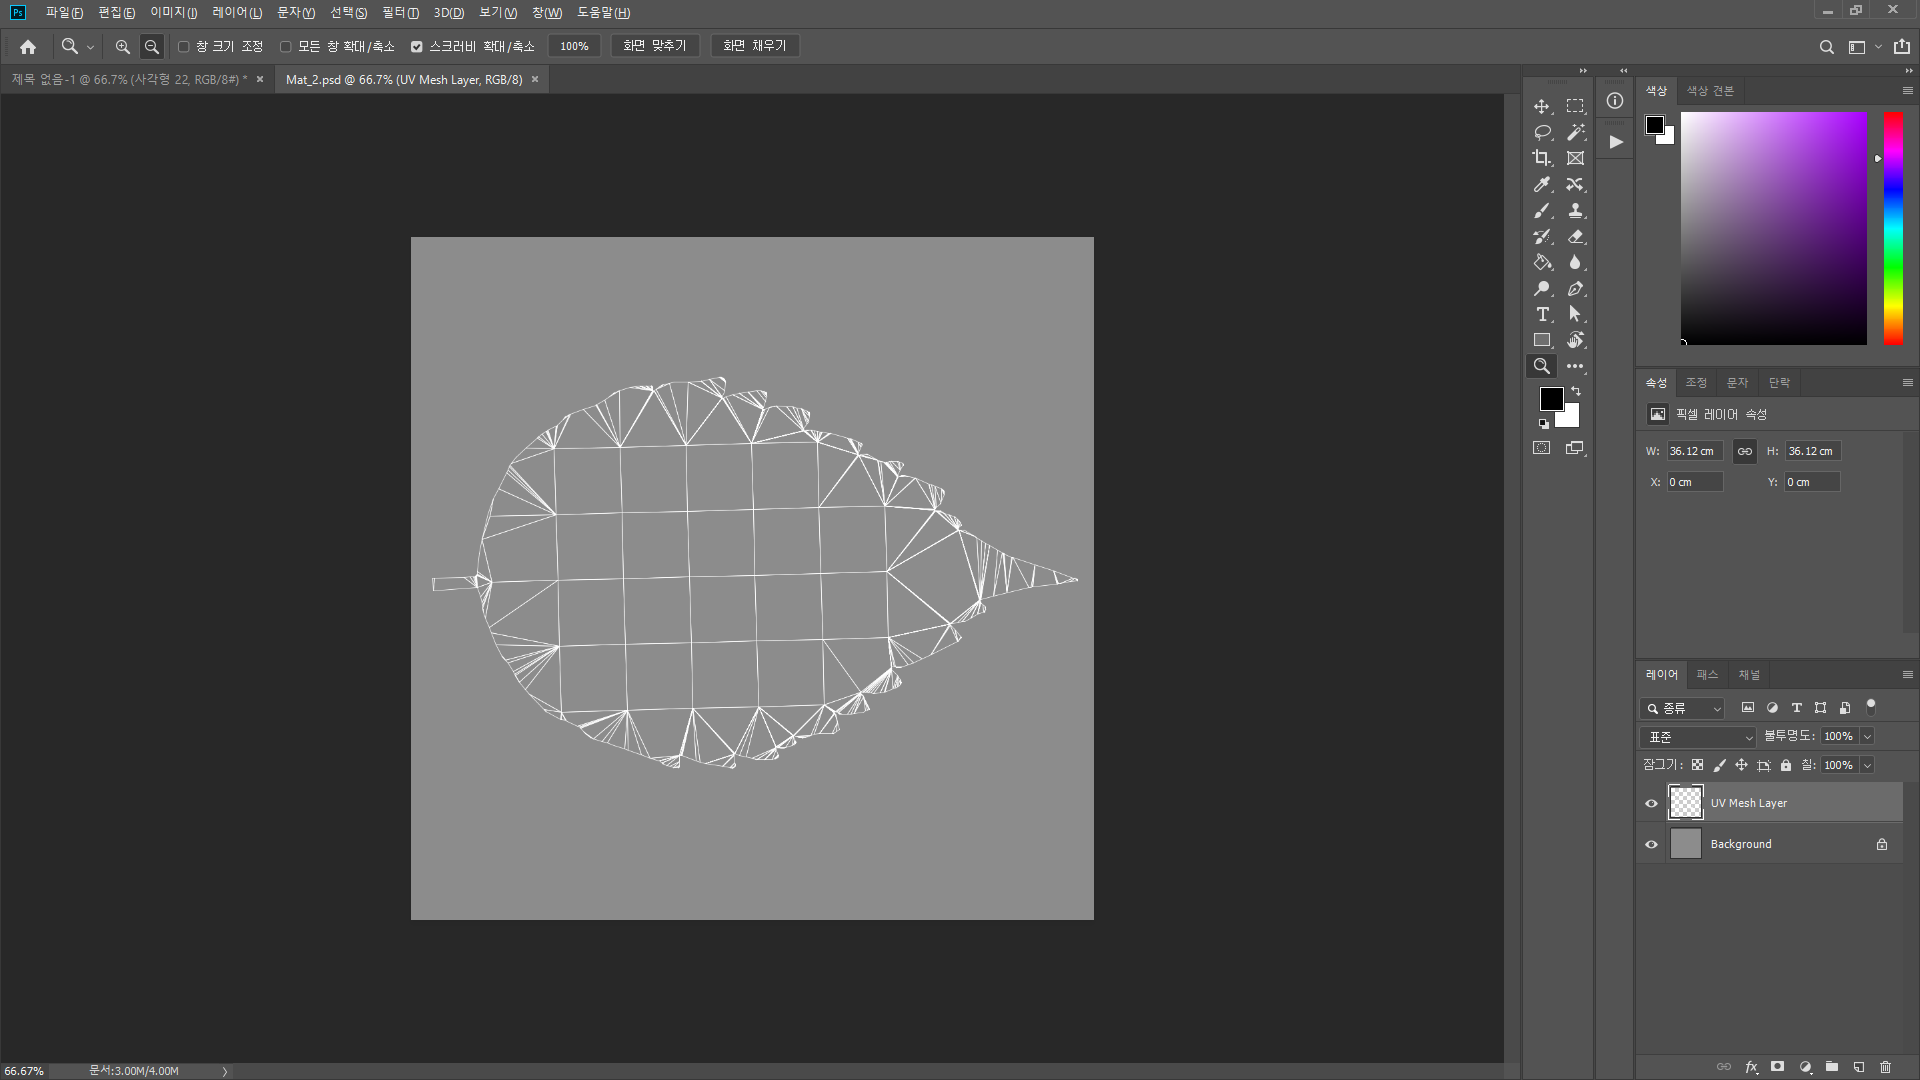Click the 100% zoom button
This screenshot has width=1920, height=1080.
point(574,46)
